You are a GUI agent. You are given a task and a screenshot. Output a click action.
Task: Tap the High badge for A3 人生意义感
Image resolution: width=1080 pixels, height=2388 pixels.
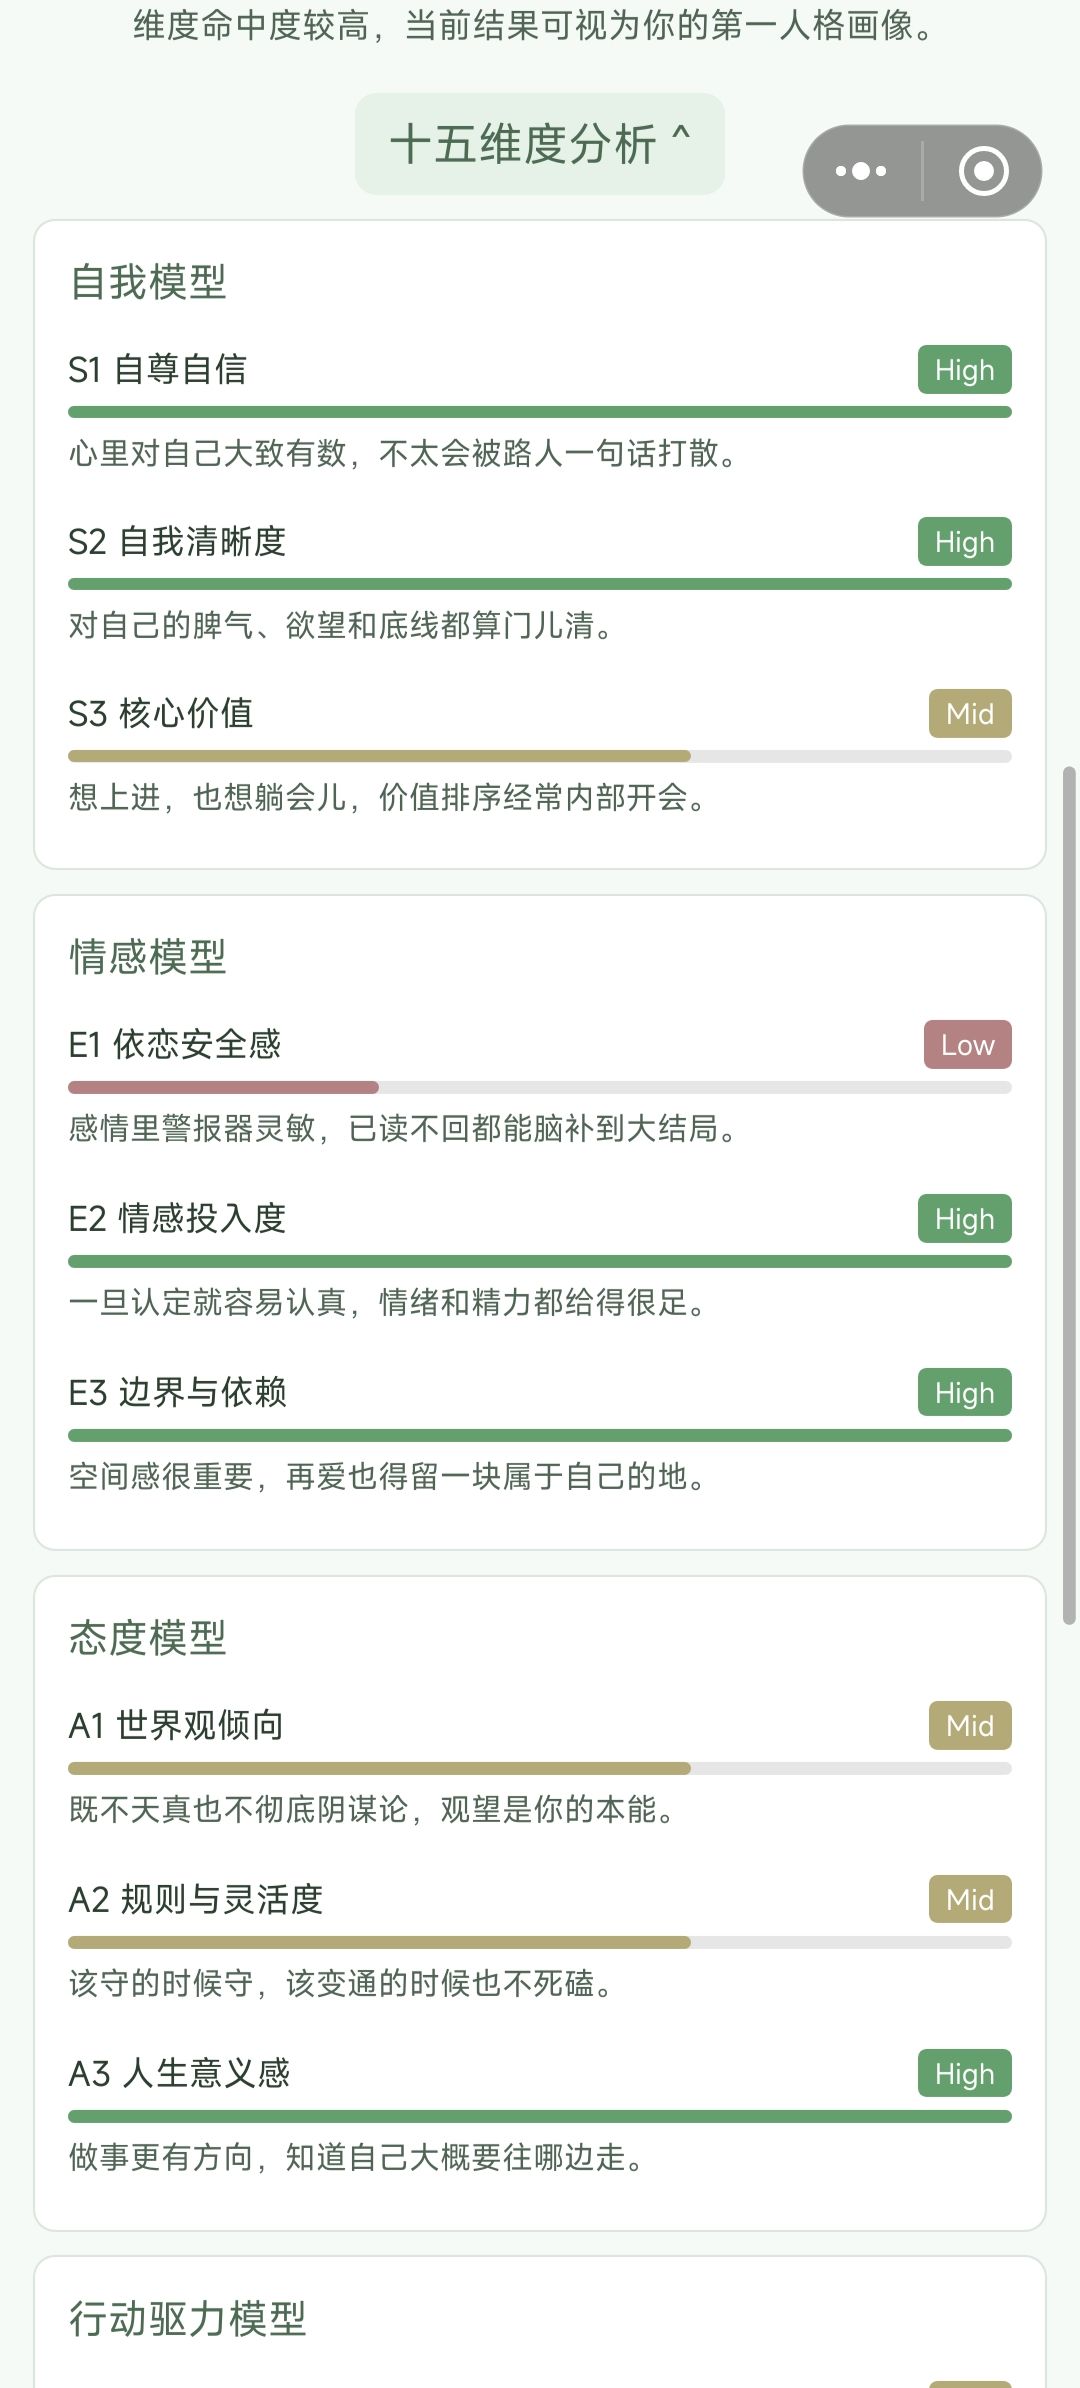pyautogui.click(x=965, y=2074)
